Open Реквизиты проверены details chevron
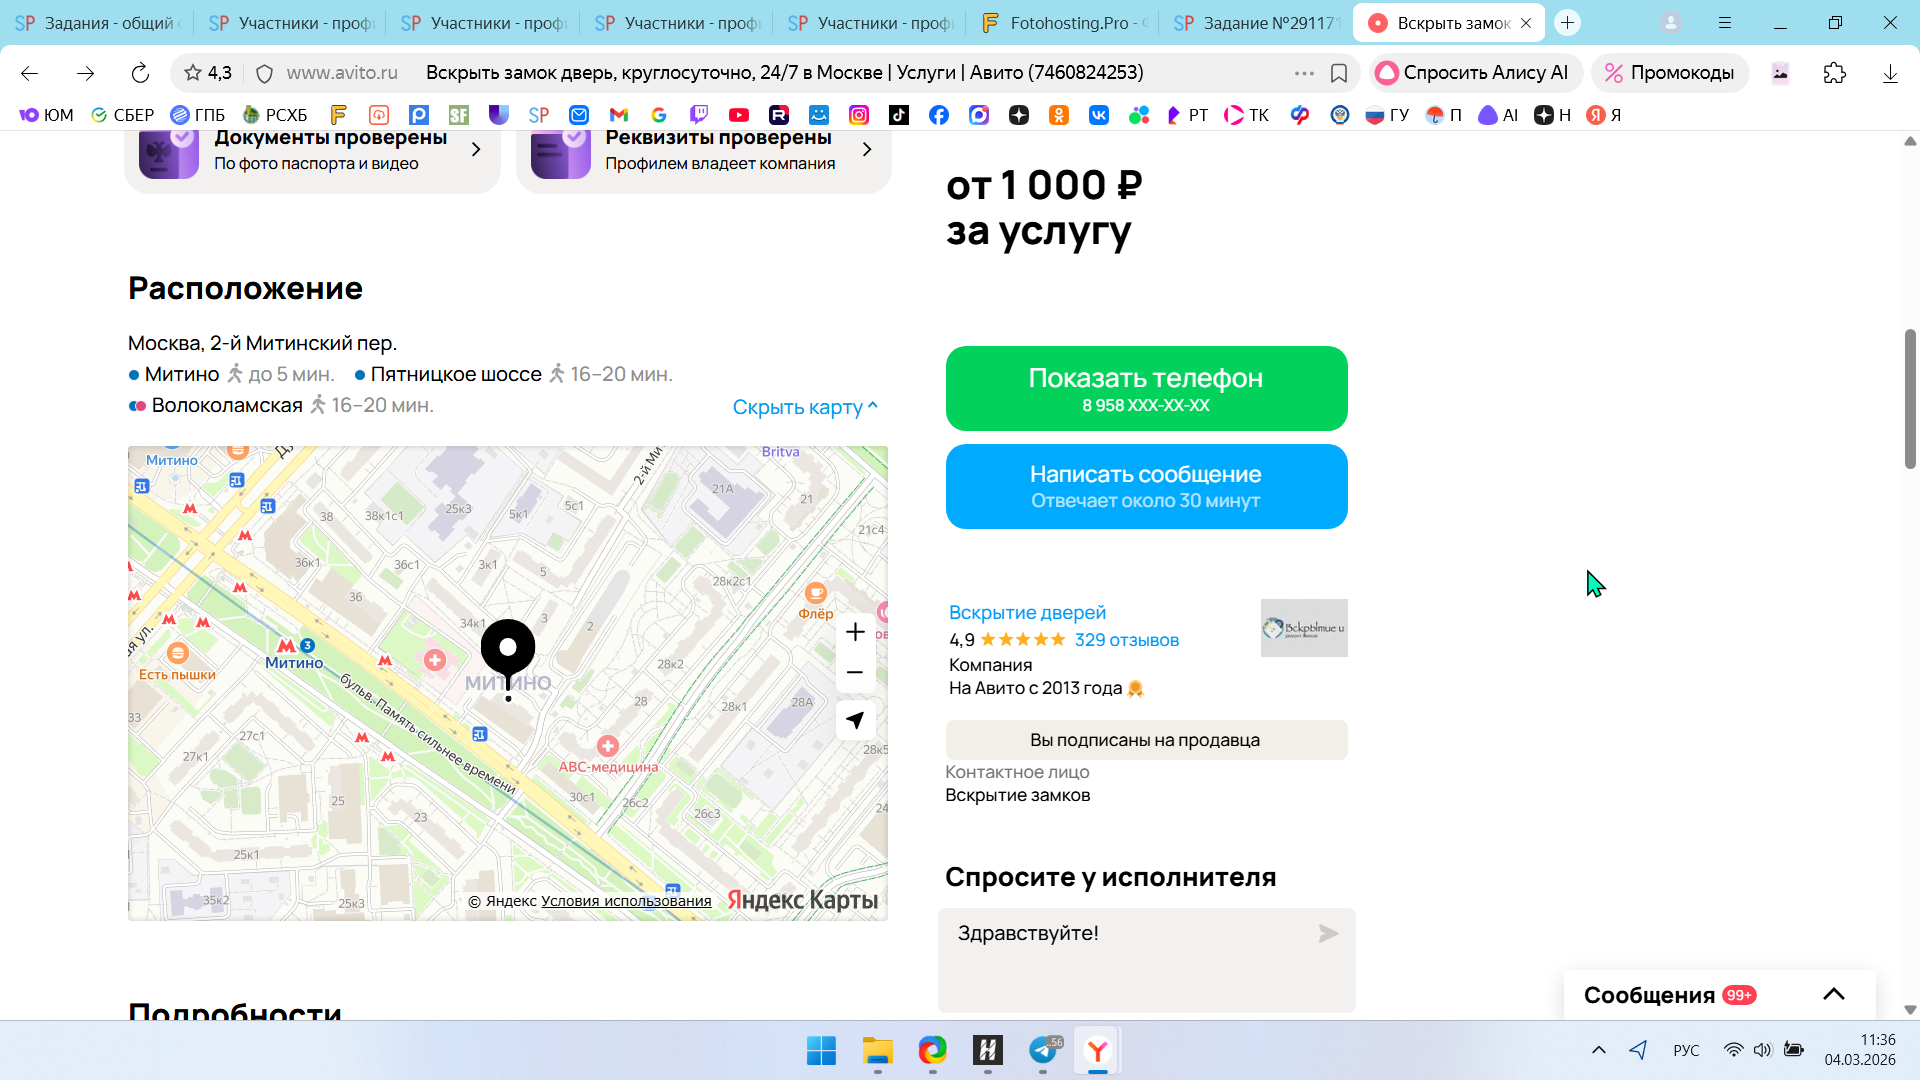This screenshot has width=1920, height=1080. 867,149
